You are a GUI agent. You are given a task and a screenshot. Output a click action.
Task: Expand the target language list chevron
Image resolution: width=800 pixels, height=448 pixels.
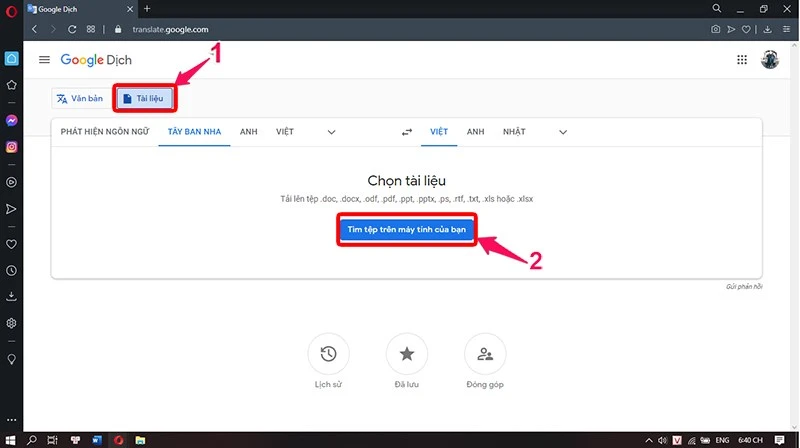[x=563, y=132]
